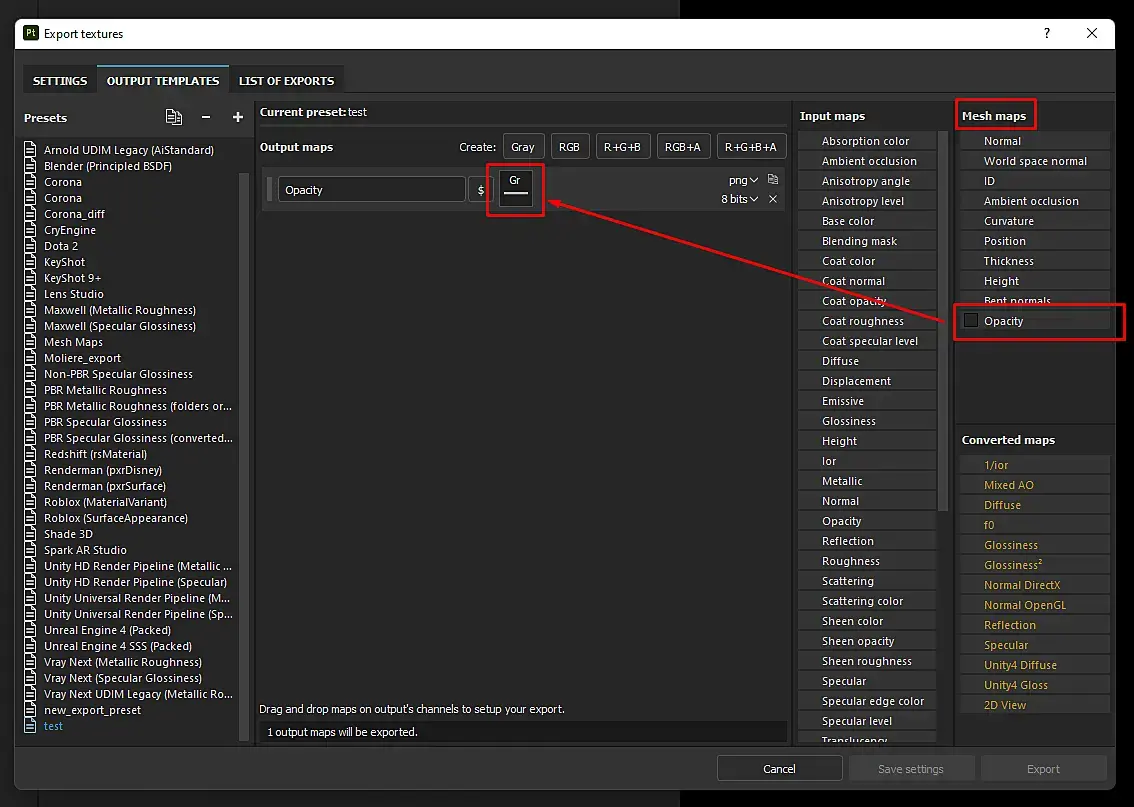This screenshot has width=1134, height=807.
Task: Click the document icon of PBR Metallic Roughness
Action: tap(30, 390)
